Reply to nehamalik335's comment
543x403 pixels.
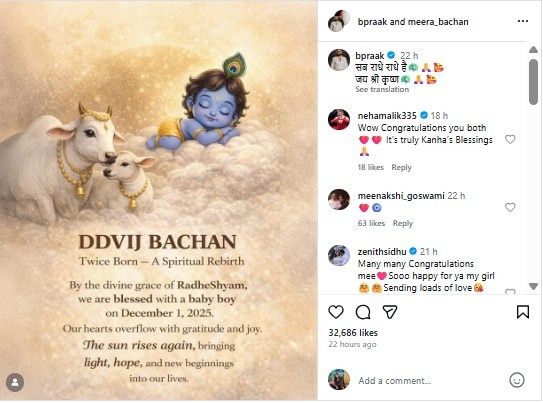pos(401,167)
